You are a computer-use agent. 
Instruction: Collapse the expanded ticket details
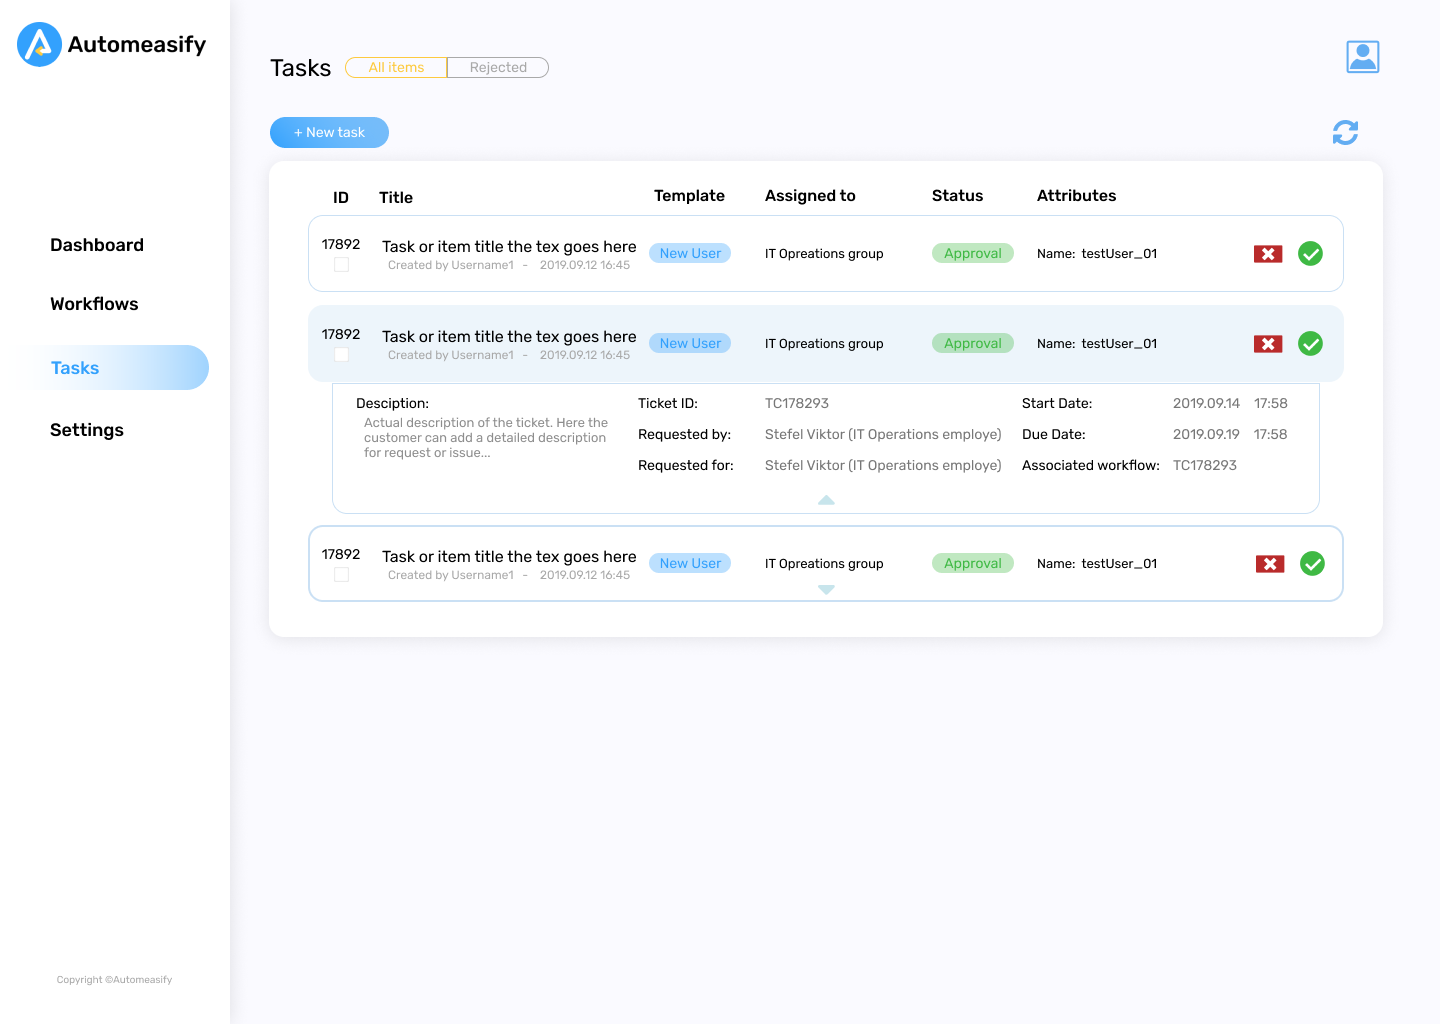click(x=825, y=499)
